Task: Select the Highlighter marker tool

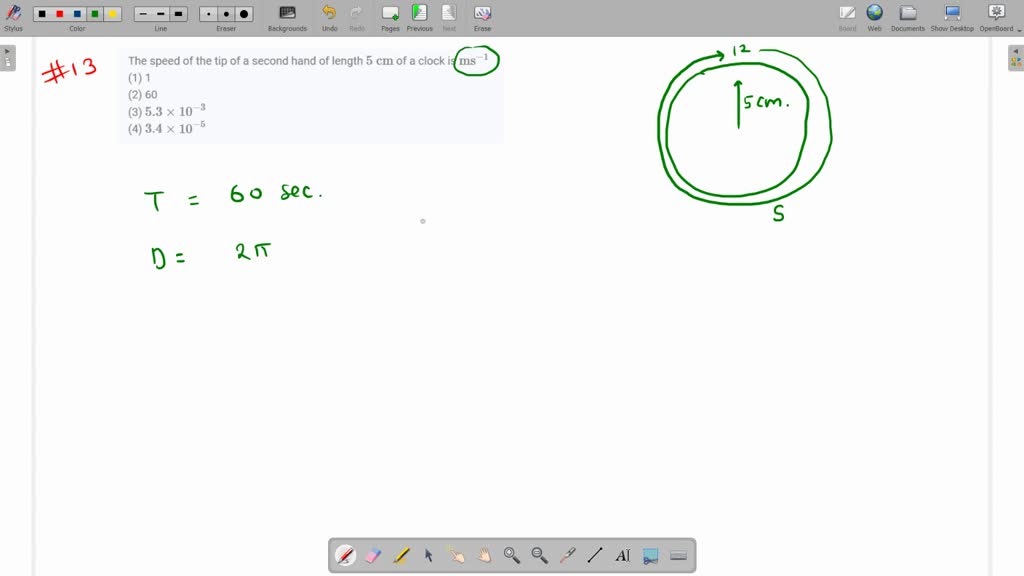Action: pyautogui.click(x=401, y=556)
